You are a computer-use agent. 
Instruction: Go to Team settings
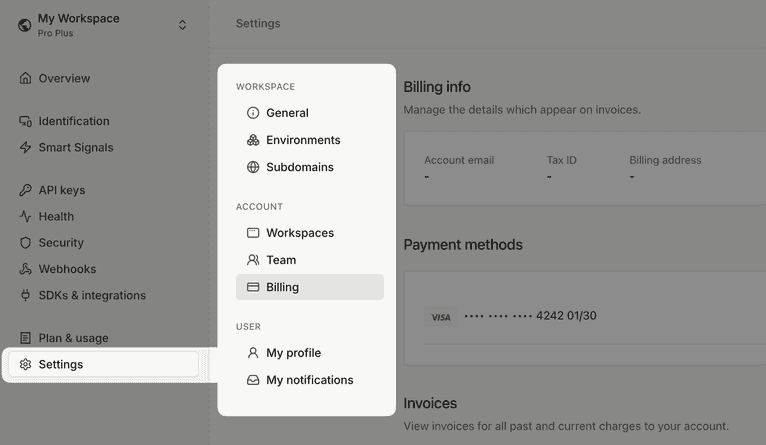click(x=281, y=260)
